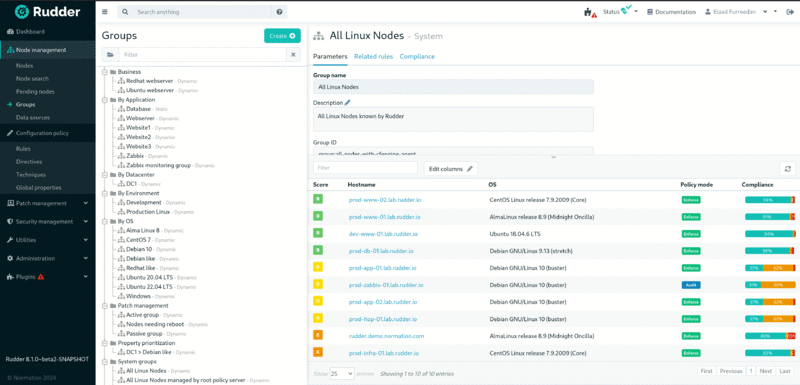Click the Audit badge for prod-zabbix-01.lab.rudder.io

click(691, 285)
